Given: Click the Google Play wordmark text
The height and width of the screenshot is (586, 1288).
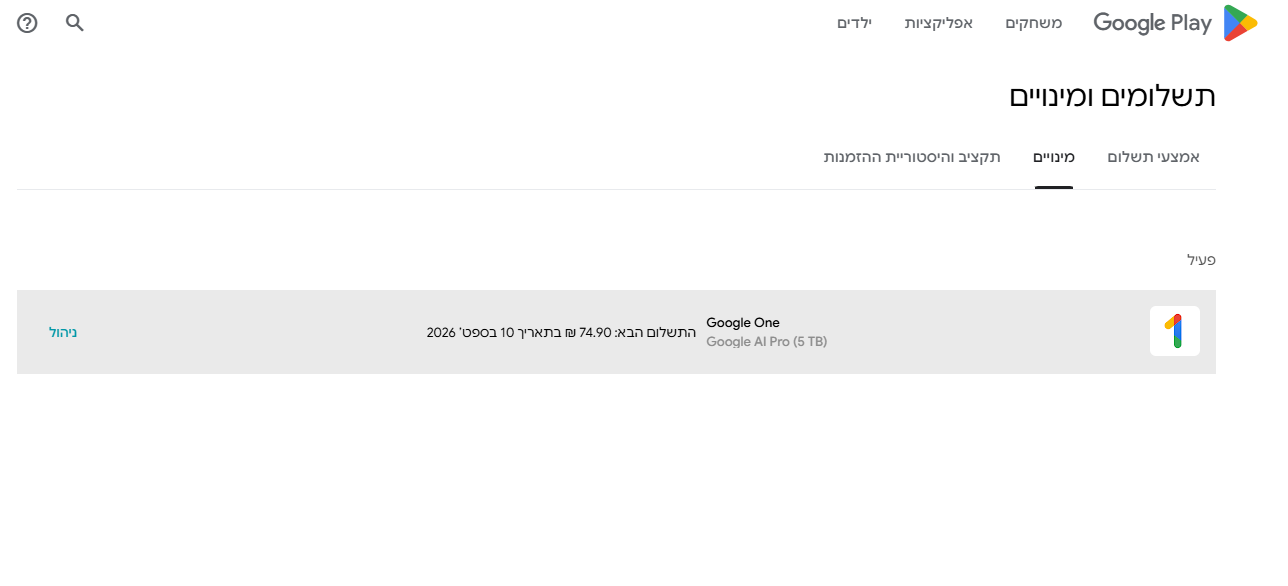Looking at the screenshot, I should (1152, 23).
